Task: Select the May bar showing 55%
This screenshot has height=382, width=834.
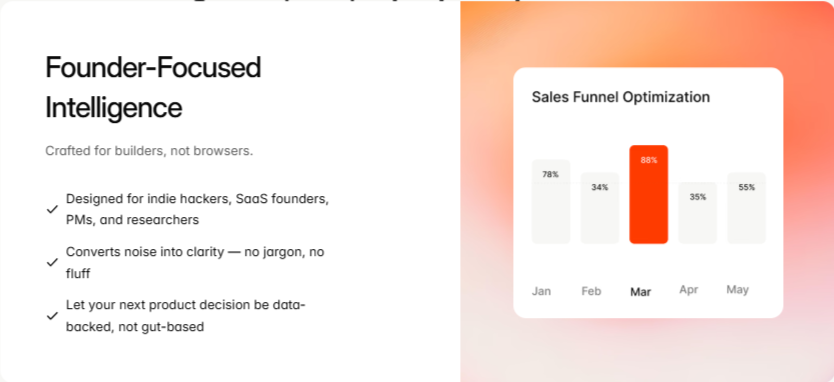Action: tap(746, 208)
